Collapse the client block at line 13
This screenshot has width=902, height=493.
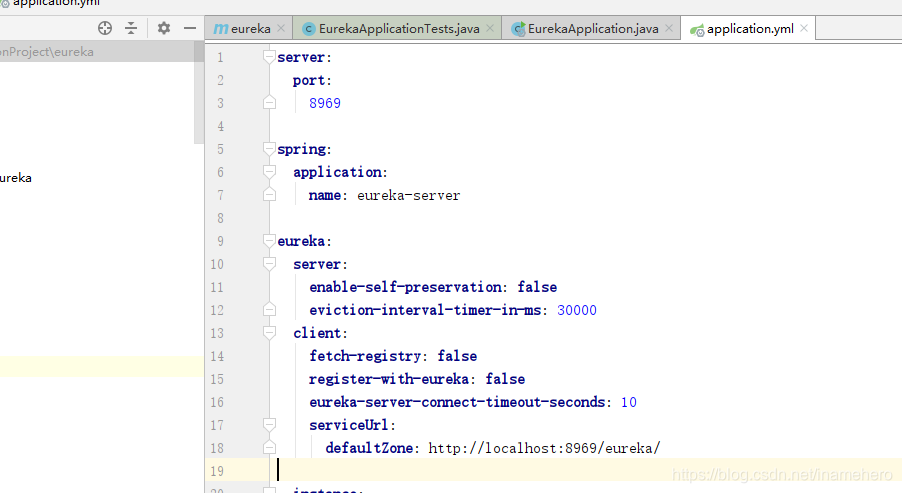pos(269,333)
